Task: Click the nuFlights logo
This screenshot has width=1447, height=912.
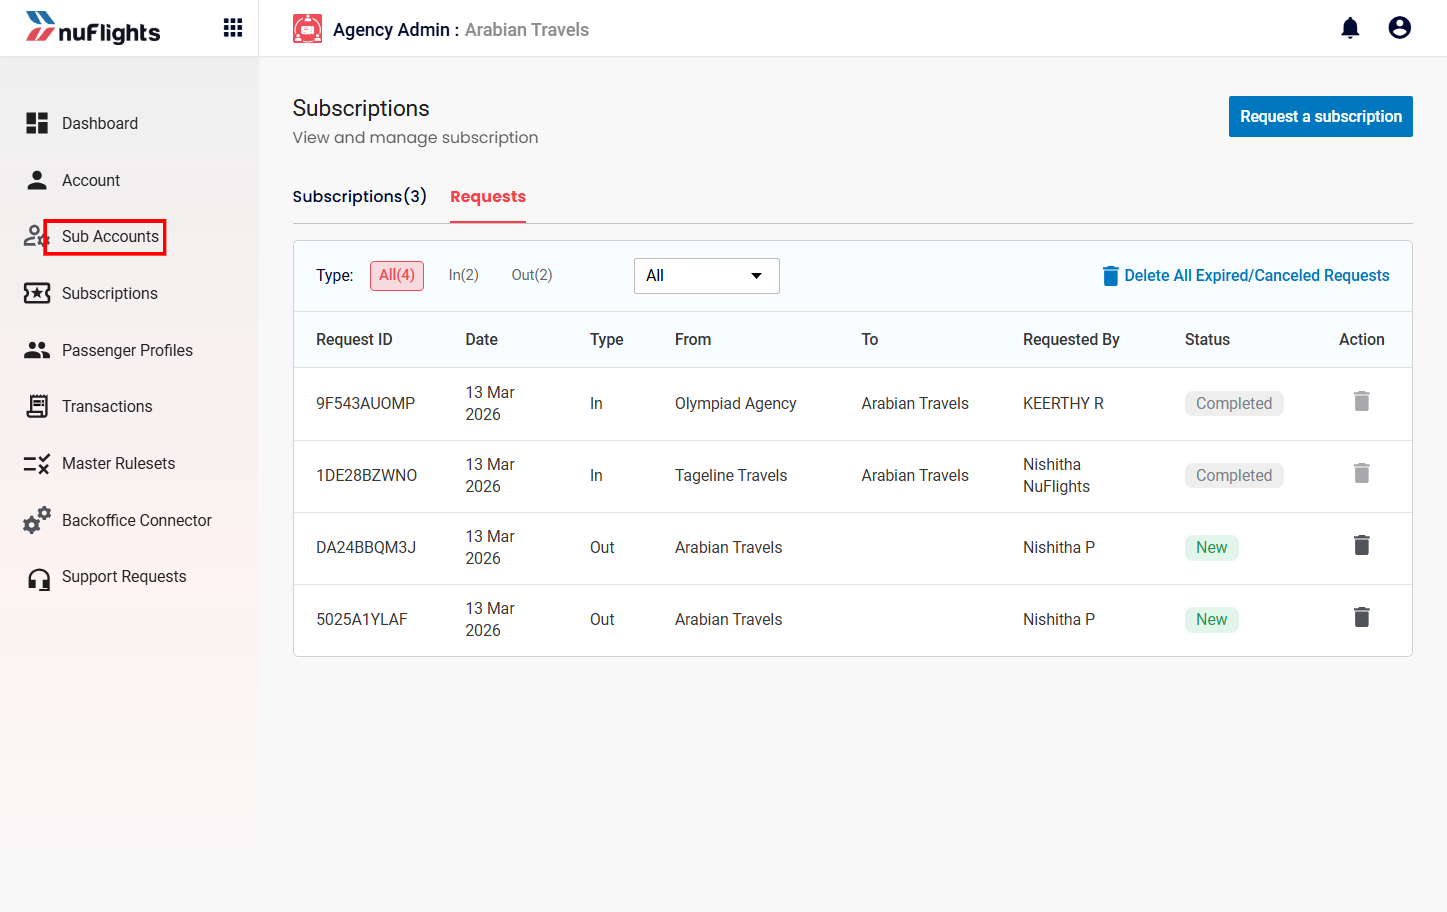Action: 93,28
